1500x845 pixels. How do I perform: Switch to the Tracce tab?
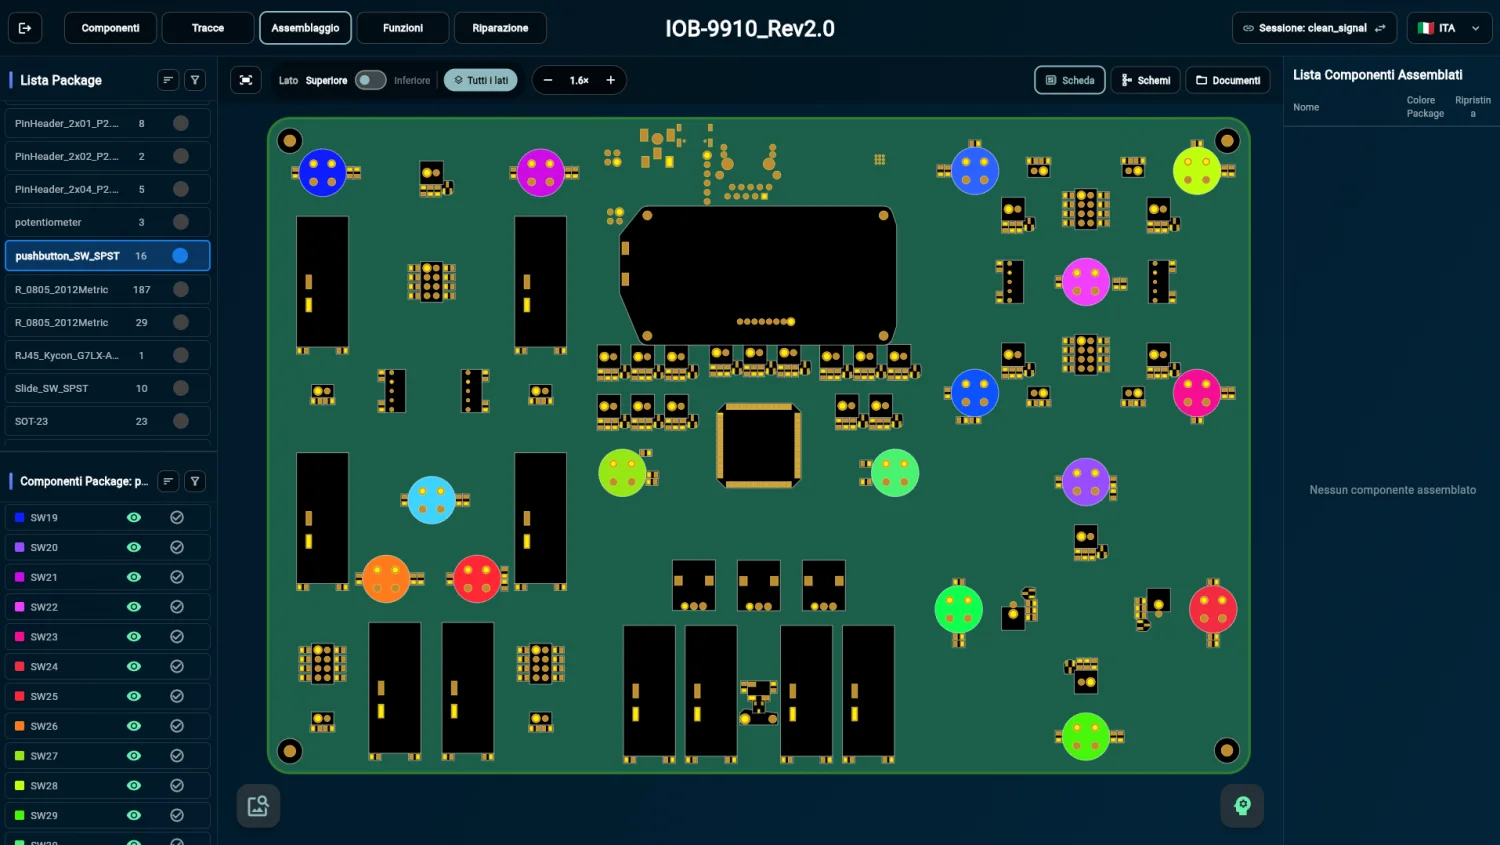[x=208, y=28]
